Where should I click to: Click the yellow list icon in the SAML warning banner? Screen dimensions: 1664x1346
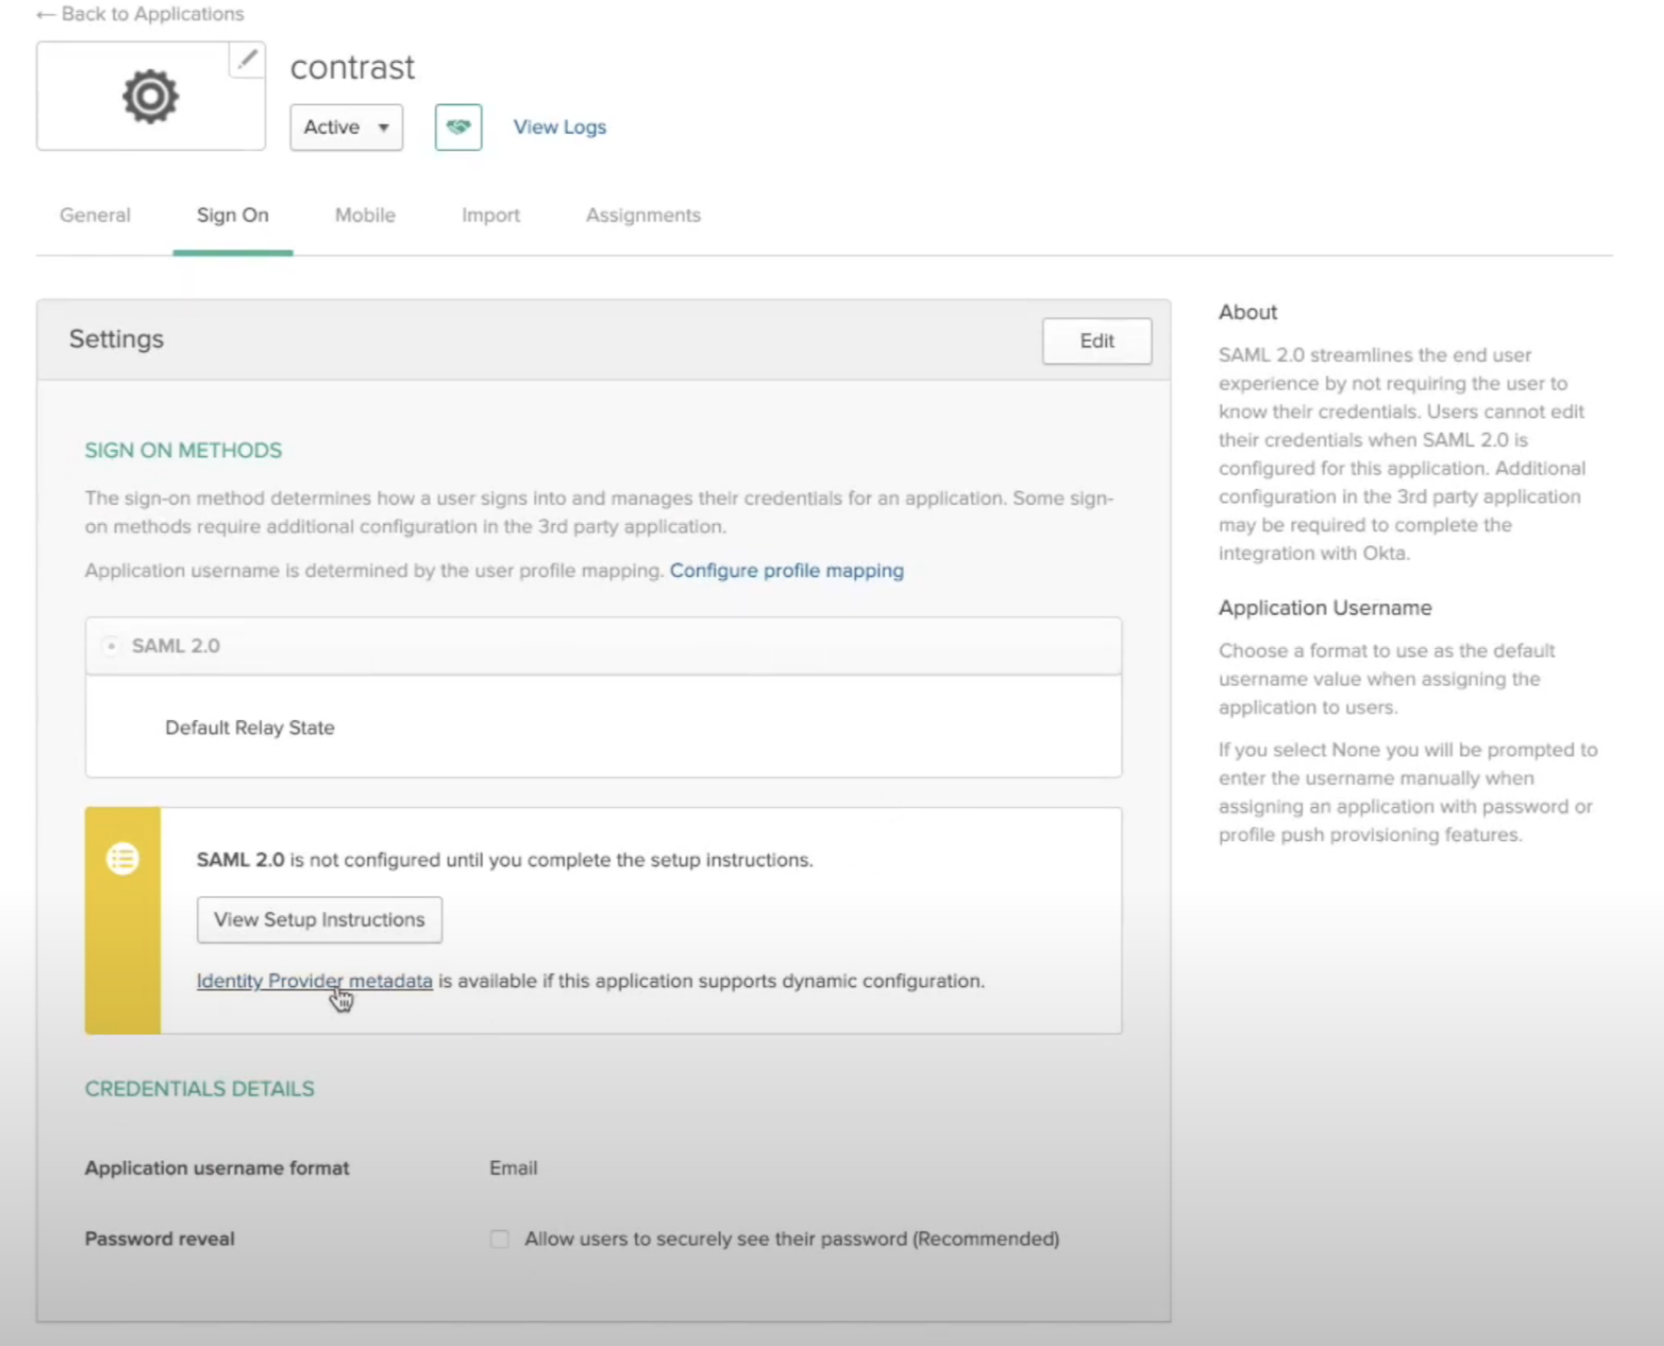pos(122,858)
